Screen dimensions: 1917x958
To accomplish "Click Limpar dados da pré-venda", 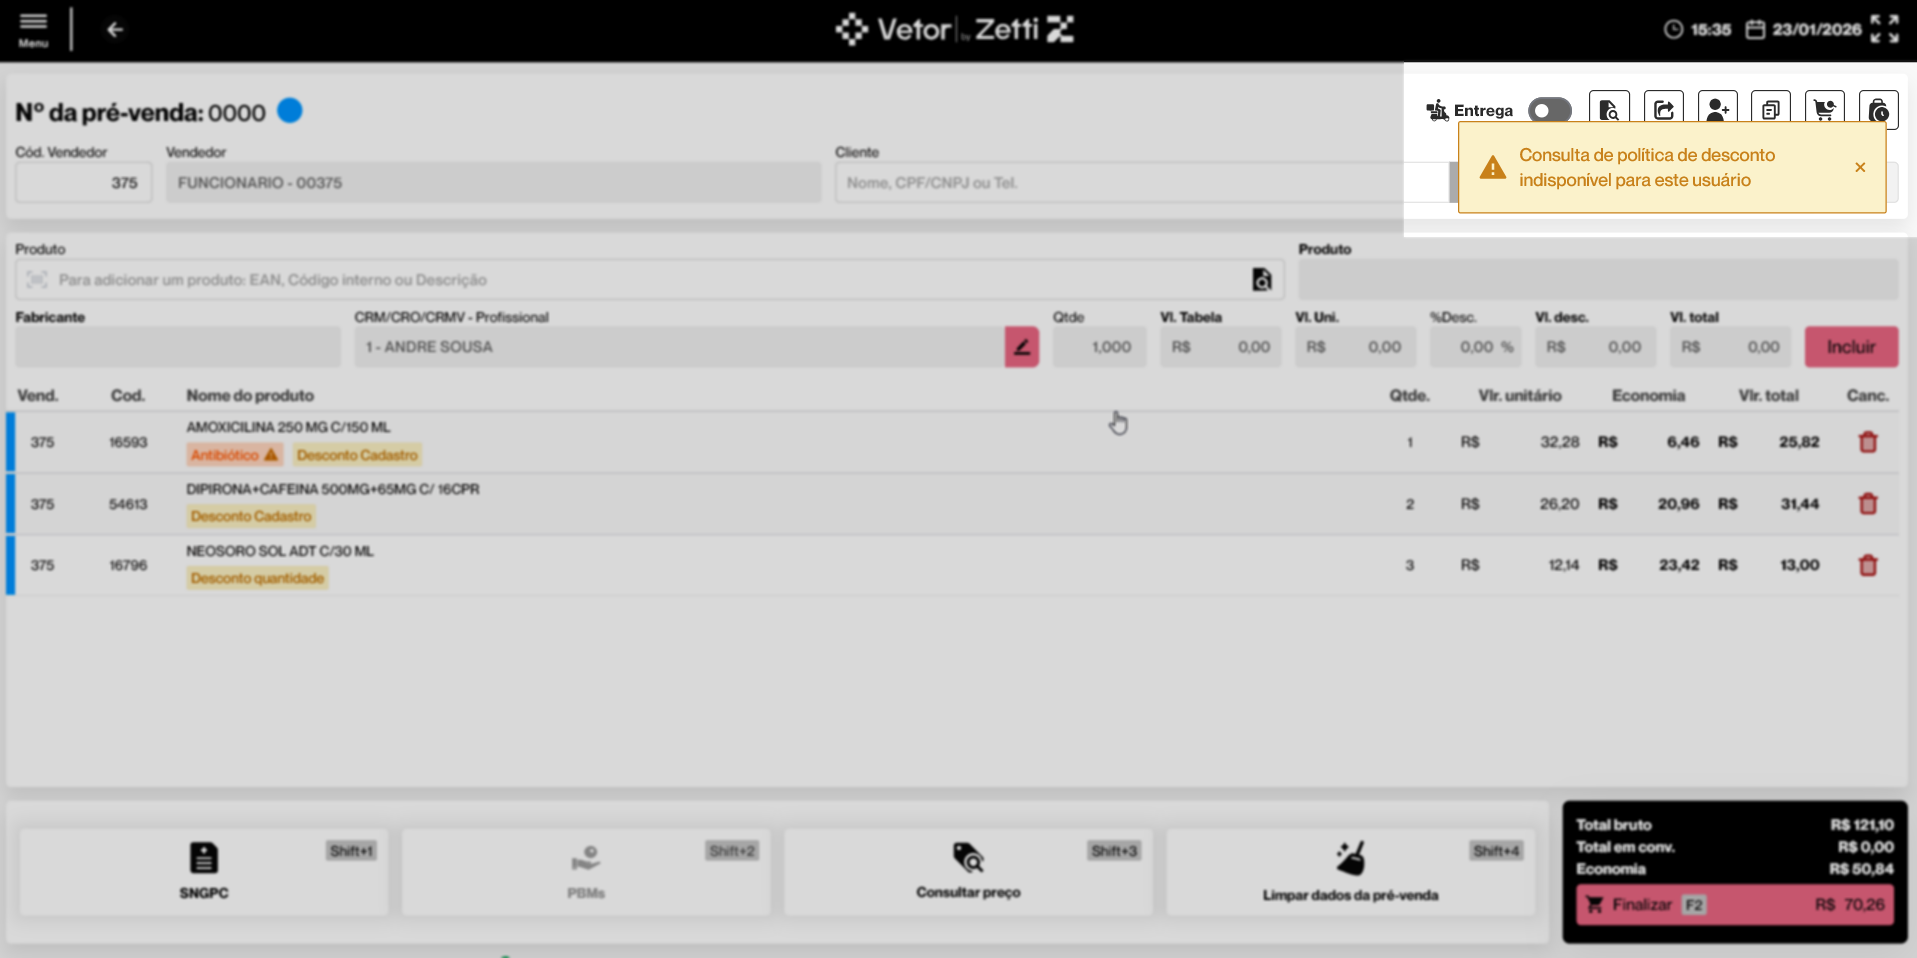I will pos(1350,871).
